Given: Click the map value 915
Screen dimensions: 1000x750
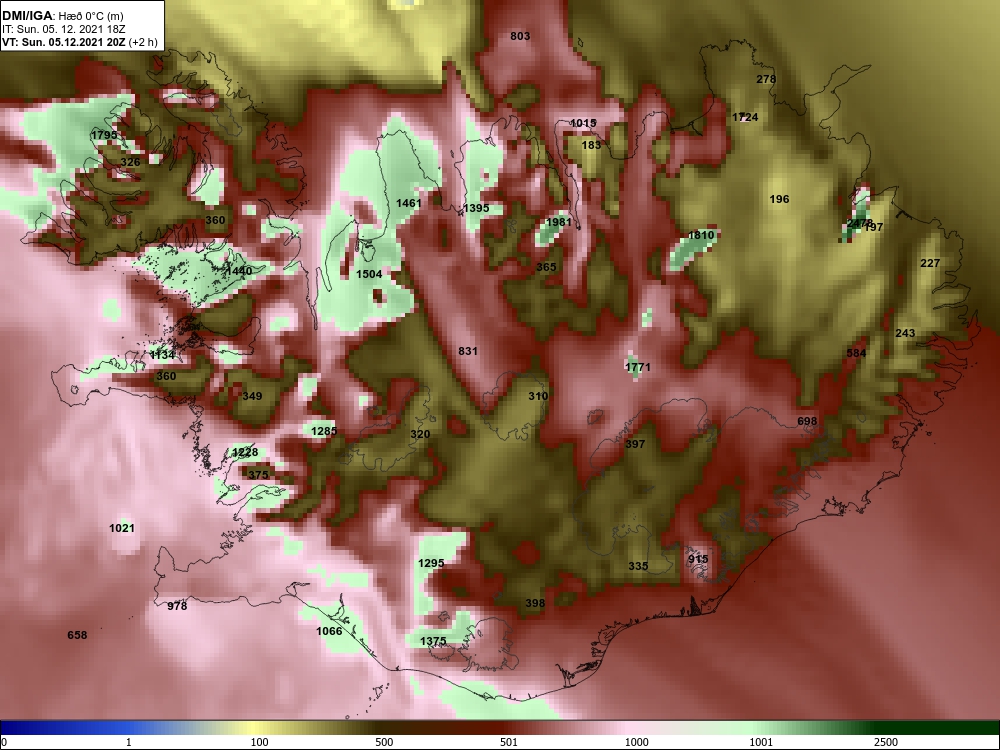Looking at the screenshot, I should click(x=698, y=559).
